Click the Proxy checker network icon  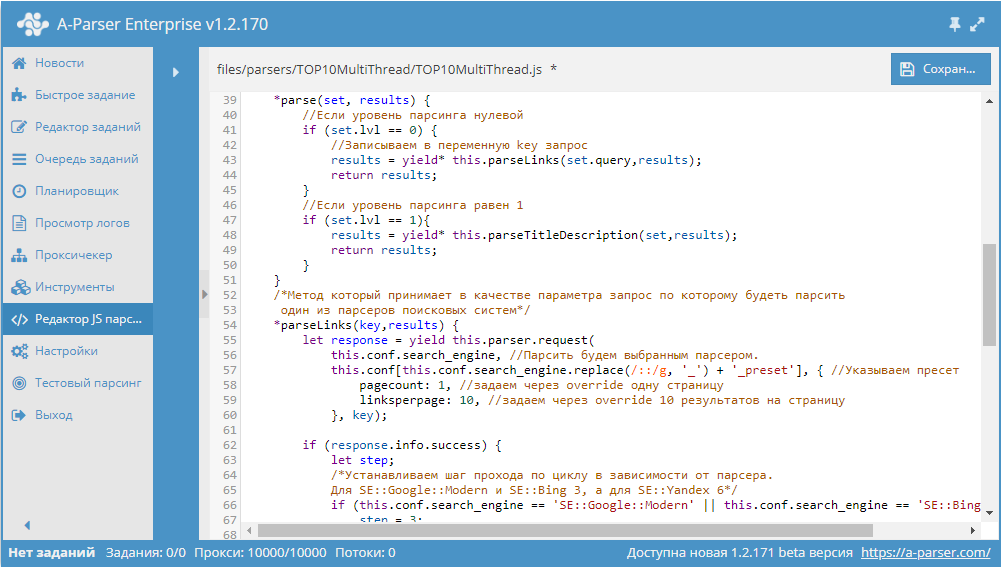click(x=18, y=255)
